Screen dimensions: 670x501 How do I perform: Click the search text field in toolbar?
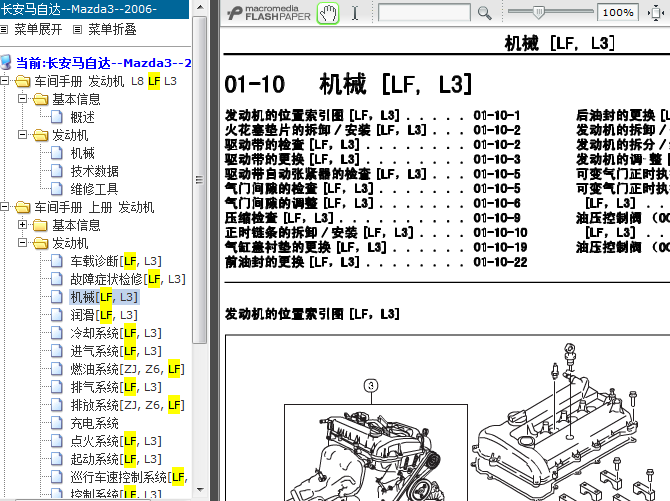(x=424, y=13)
